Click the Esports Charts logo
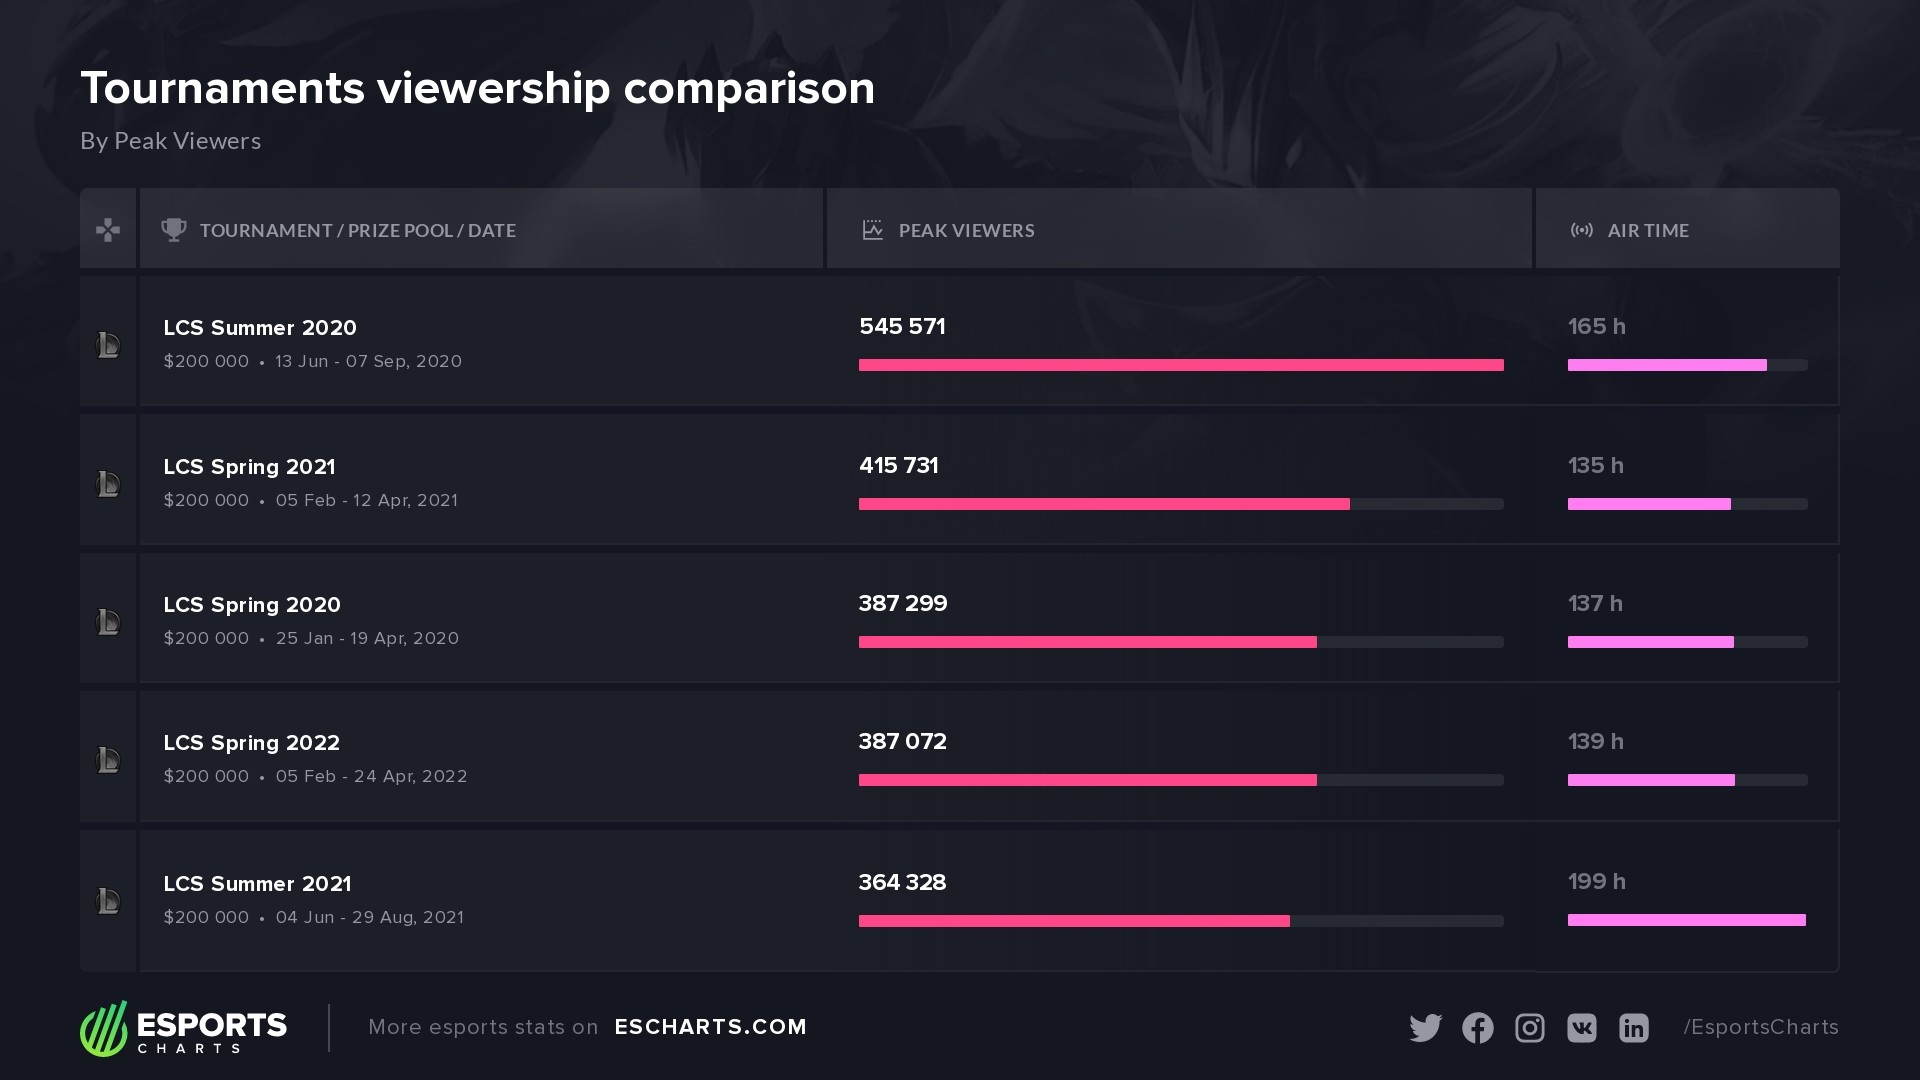The image size is (1920, 1080). pyautogui.click(x=184, y=1028)
